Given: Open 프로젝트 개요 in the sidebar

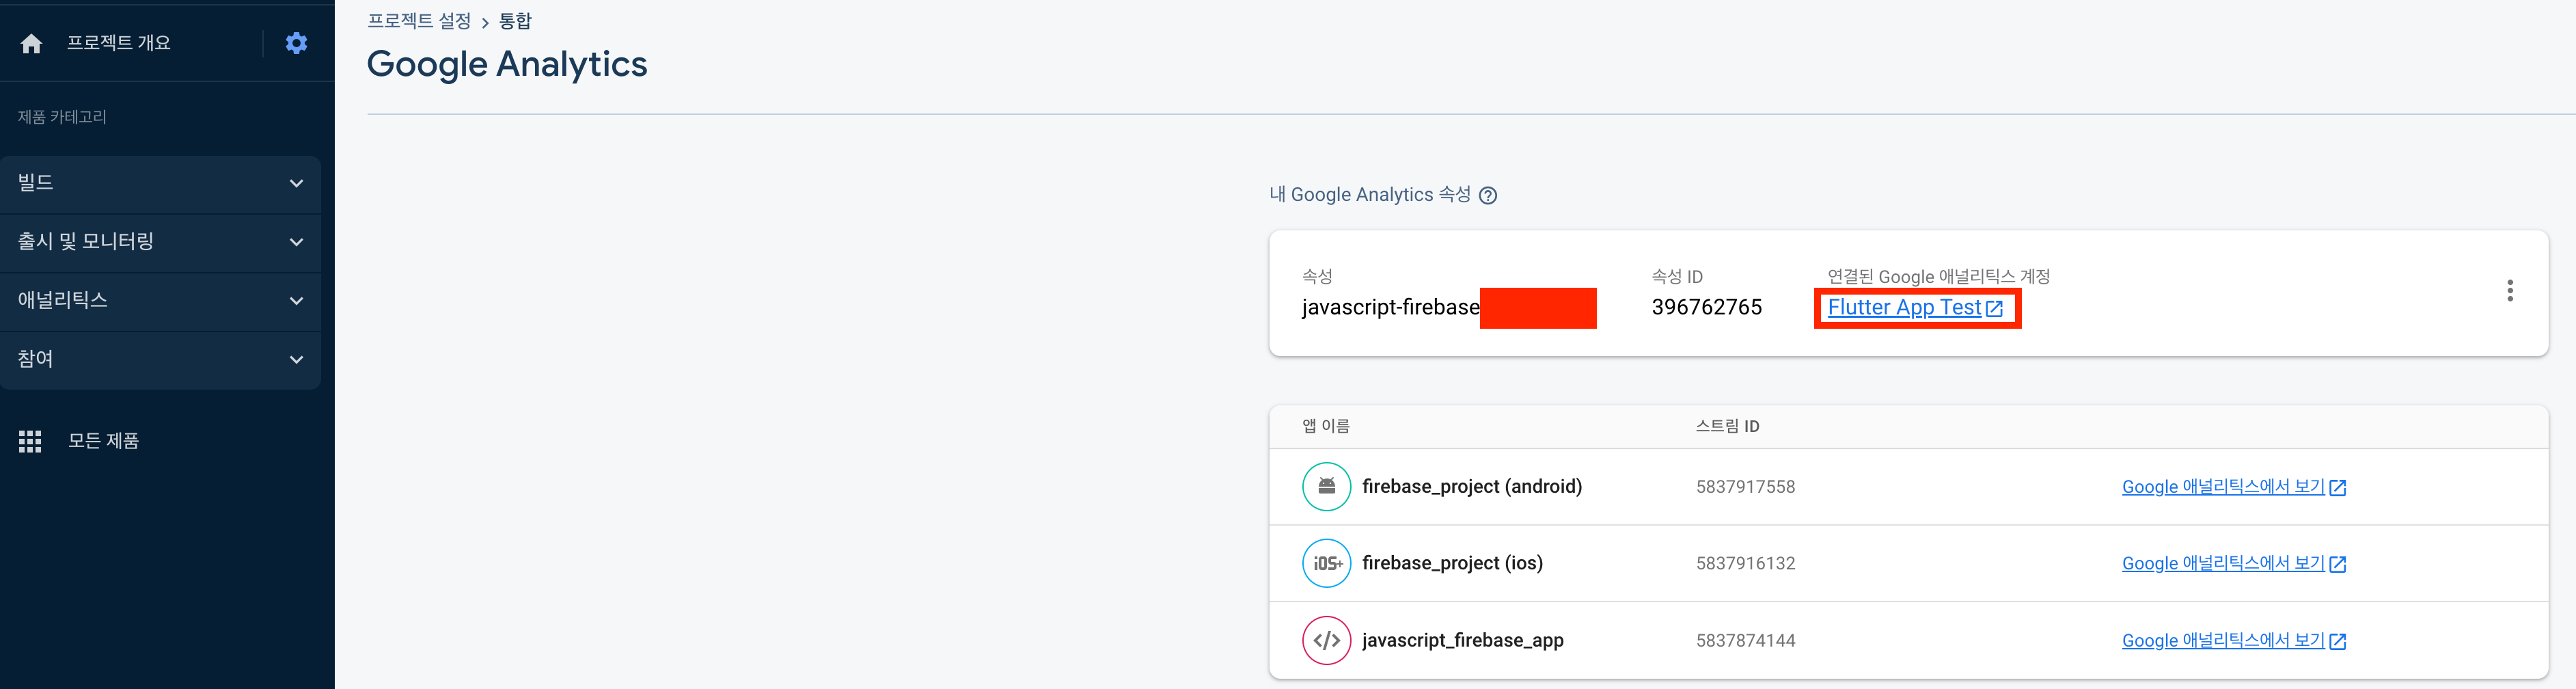Looking at the screenshot, I should [118, 43].
